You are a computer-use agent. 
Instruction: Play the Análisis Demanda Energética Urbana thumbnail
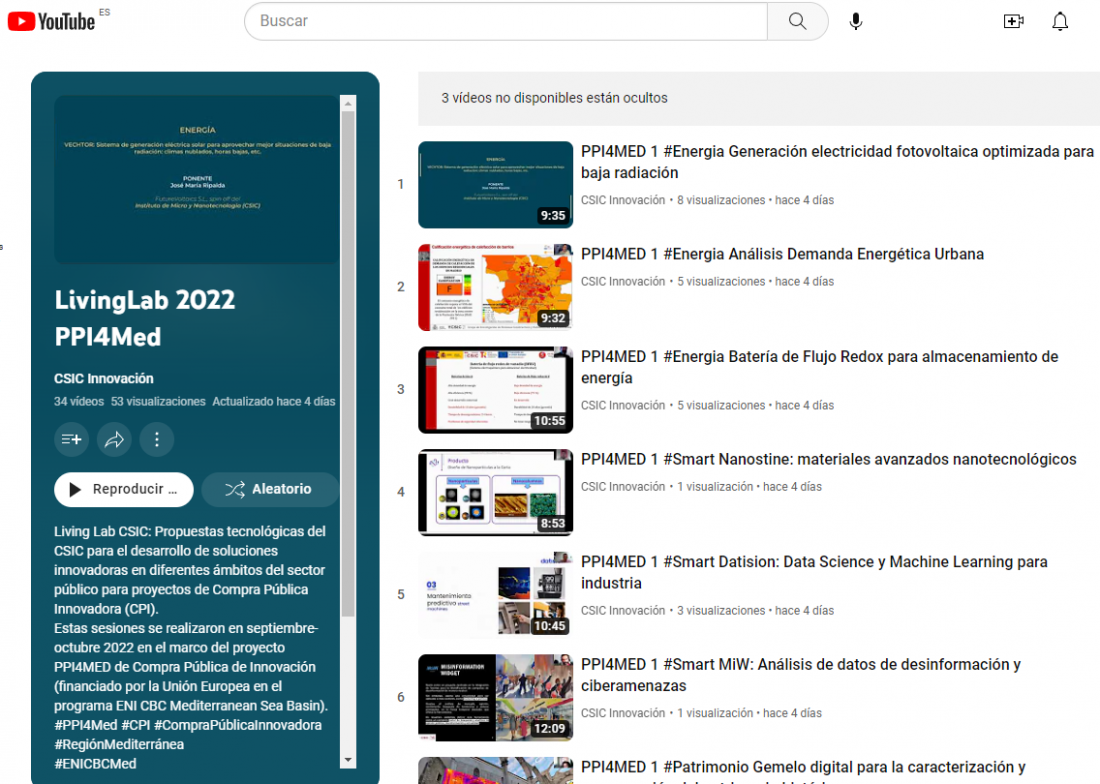click(495, 286)
